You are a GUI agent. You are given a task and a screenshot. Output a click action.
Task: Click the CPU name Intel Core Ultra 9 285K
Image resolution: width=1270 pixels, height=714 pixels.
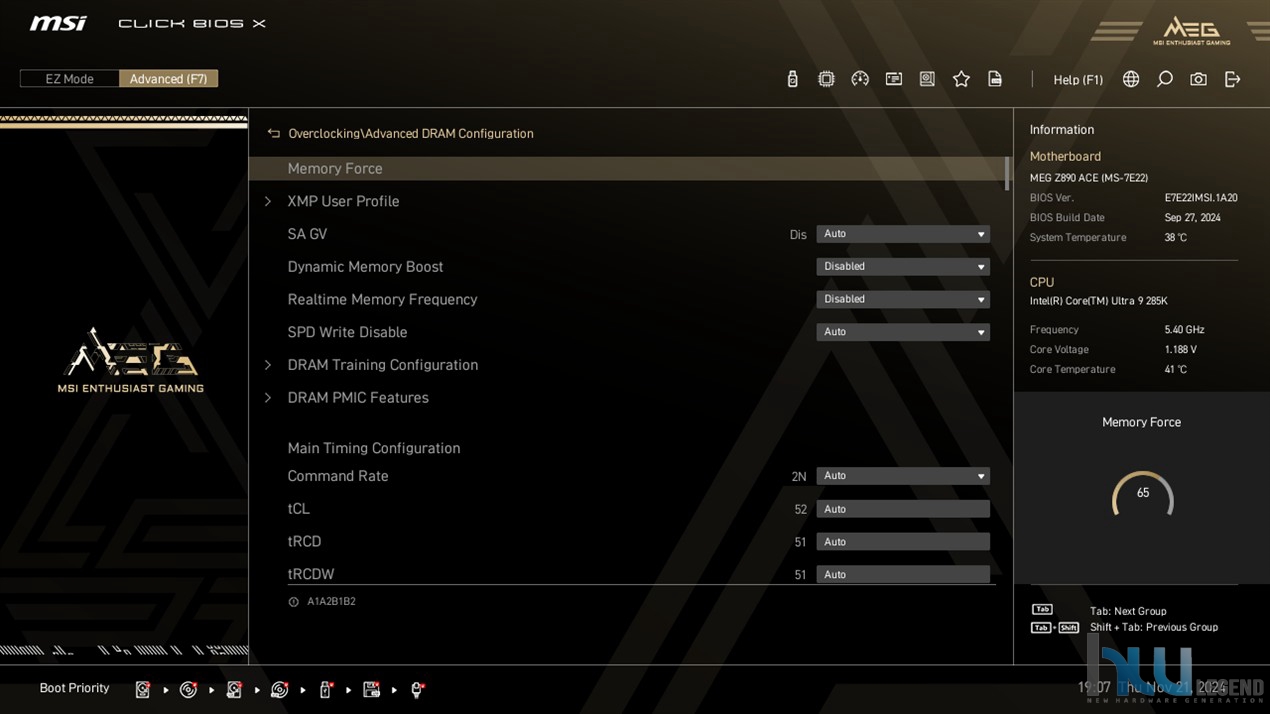pos(1099,301)
